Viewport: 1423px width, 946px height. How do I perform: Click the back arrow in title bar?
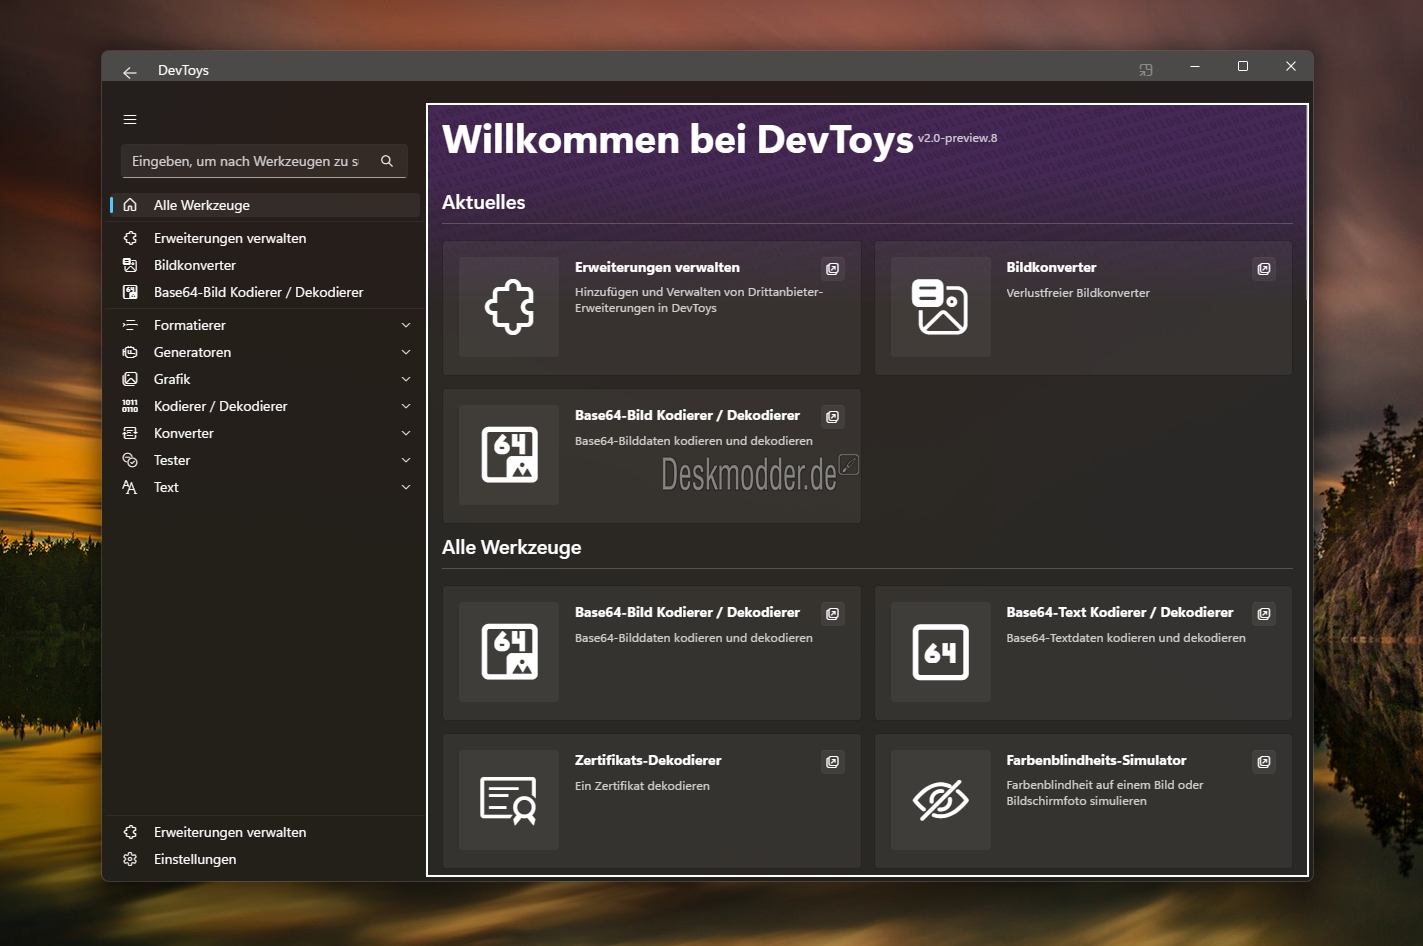(130, 72)
